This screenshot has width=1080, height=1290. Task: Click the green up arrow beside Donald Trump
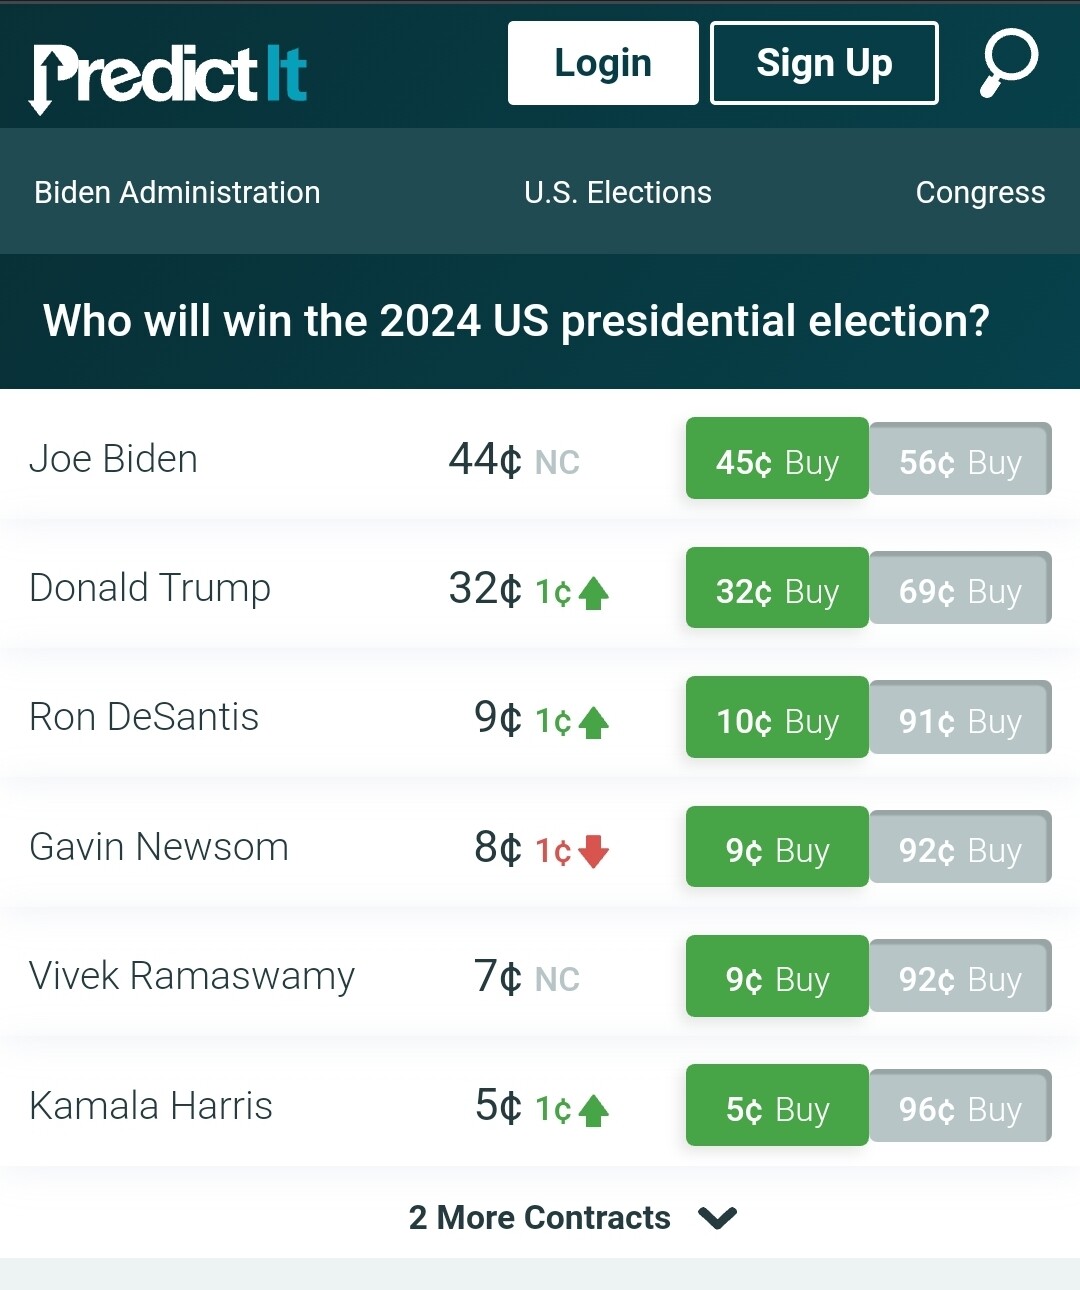(594, 593)
